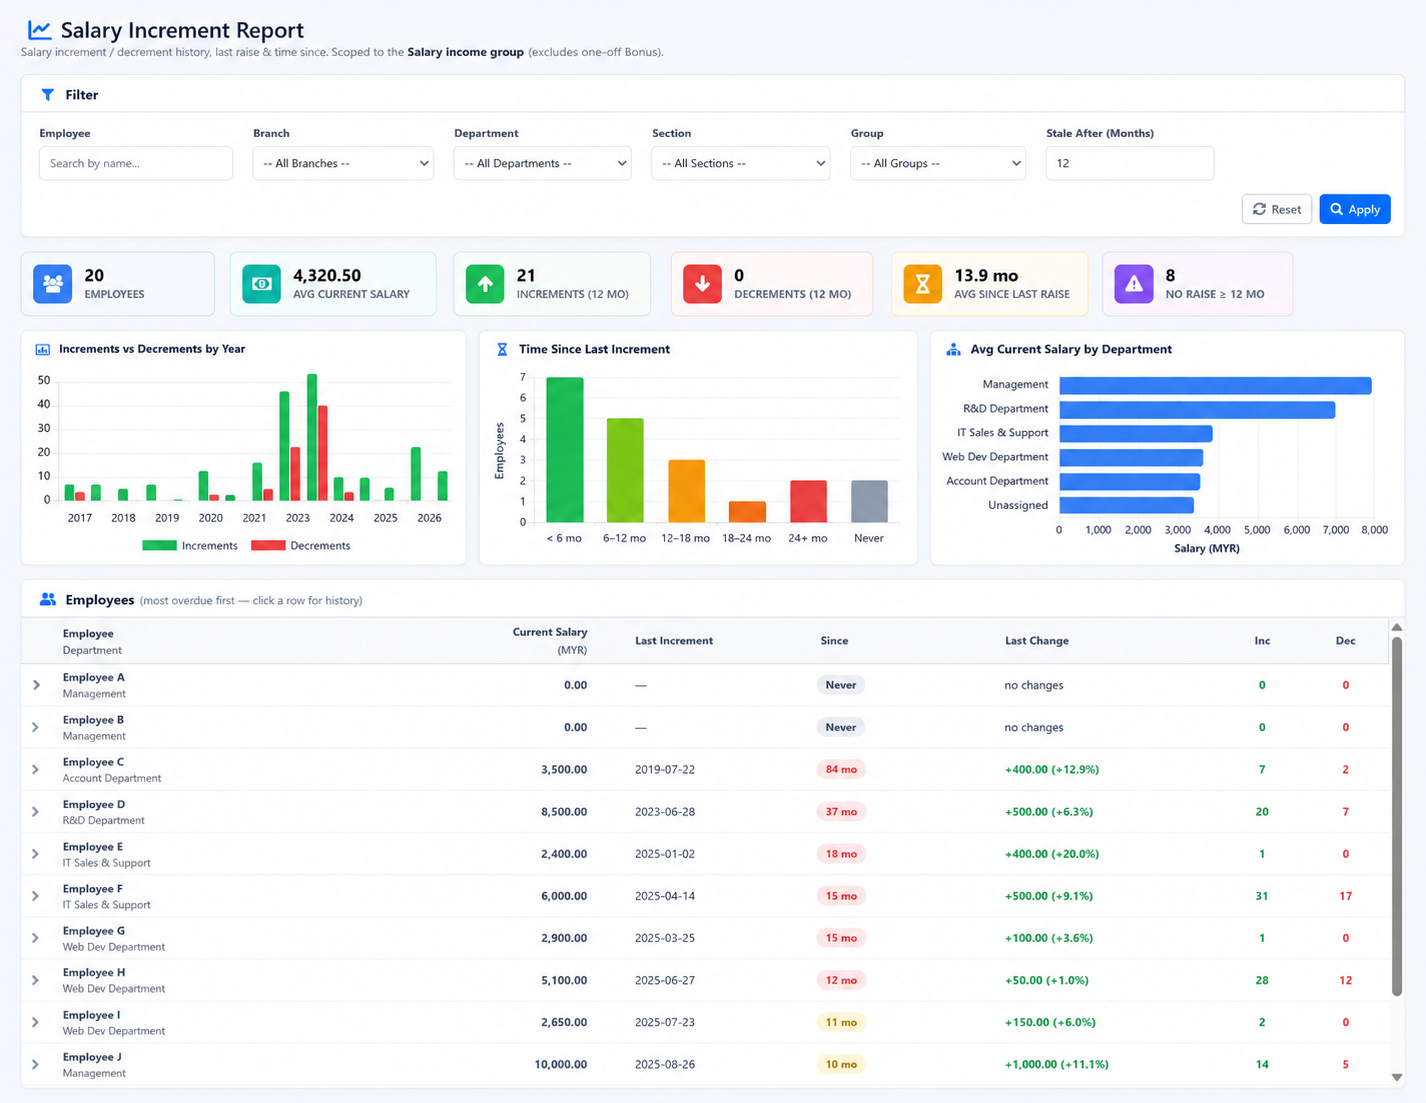Open the All Sections dropdown
1426x1103 pixels.
click(x=741, y=163)
